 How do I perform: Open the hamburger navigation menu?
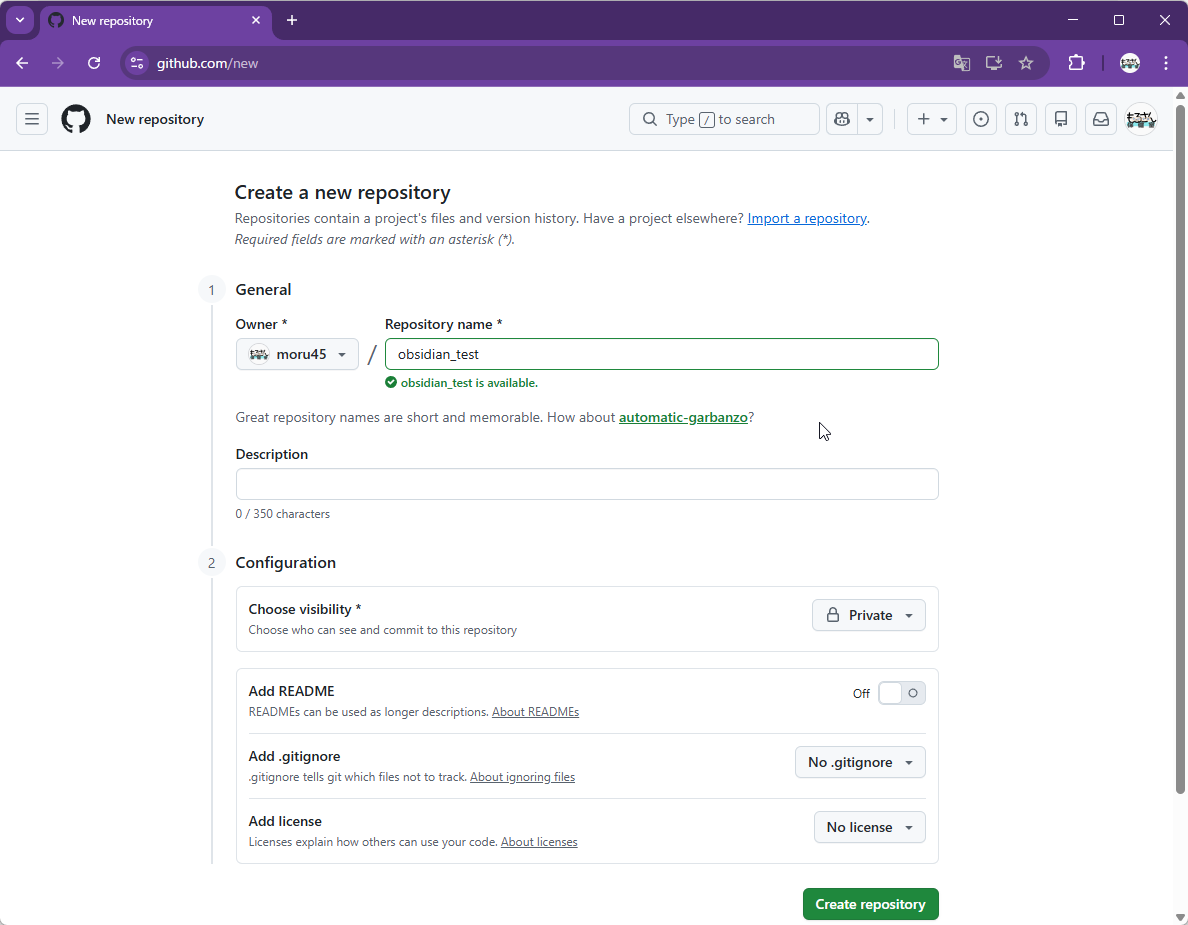point(32,119)
